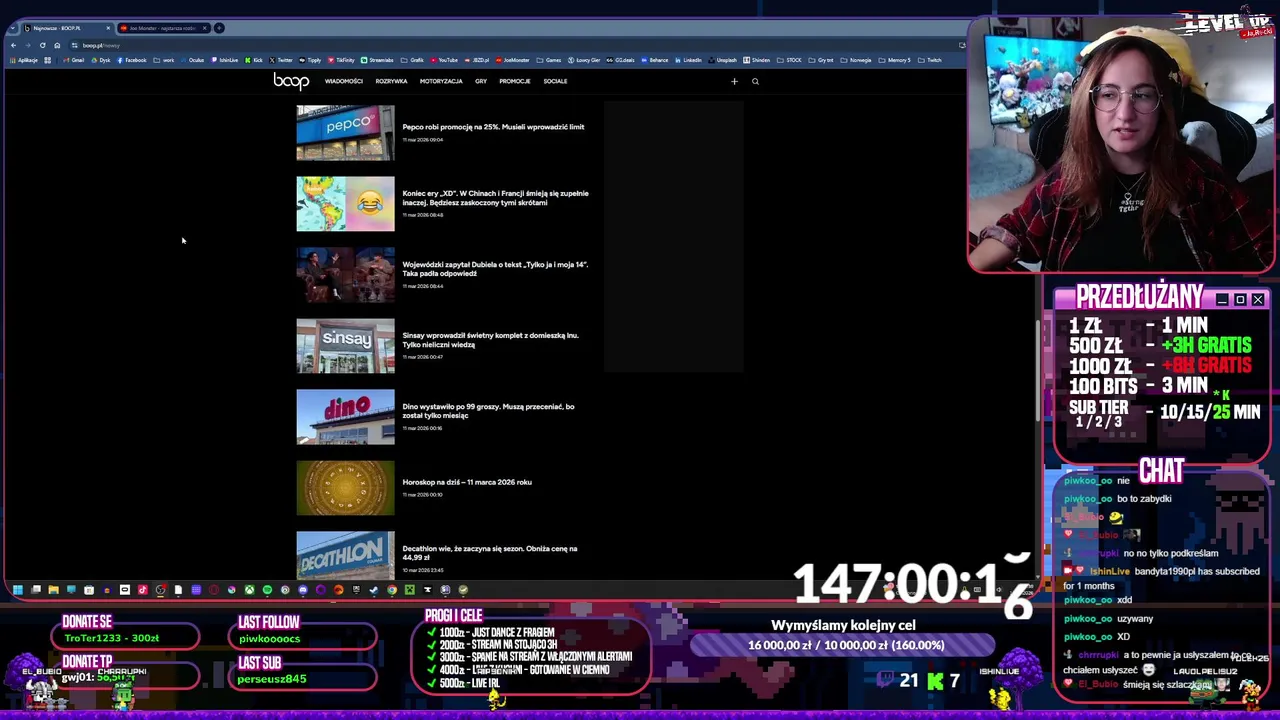This screenshot has height=720, width=1280.
Task: Open ROZRYWKA section on boop
Action: tap(391, 82)
